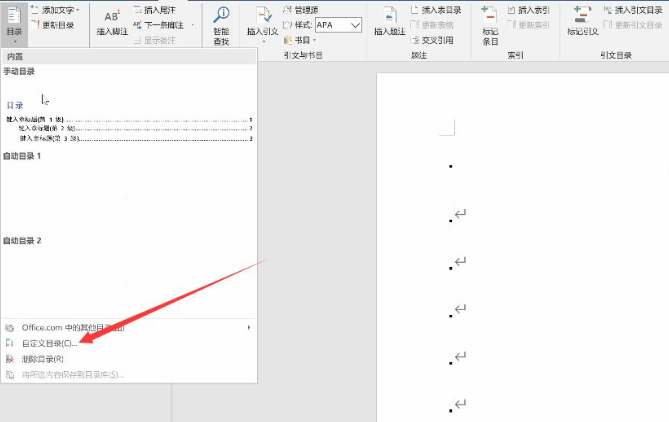Expand the 下一条脚注 dropdown arrow
This screenshot has height=422, width=669.
193,25
